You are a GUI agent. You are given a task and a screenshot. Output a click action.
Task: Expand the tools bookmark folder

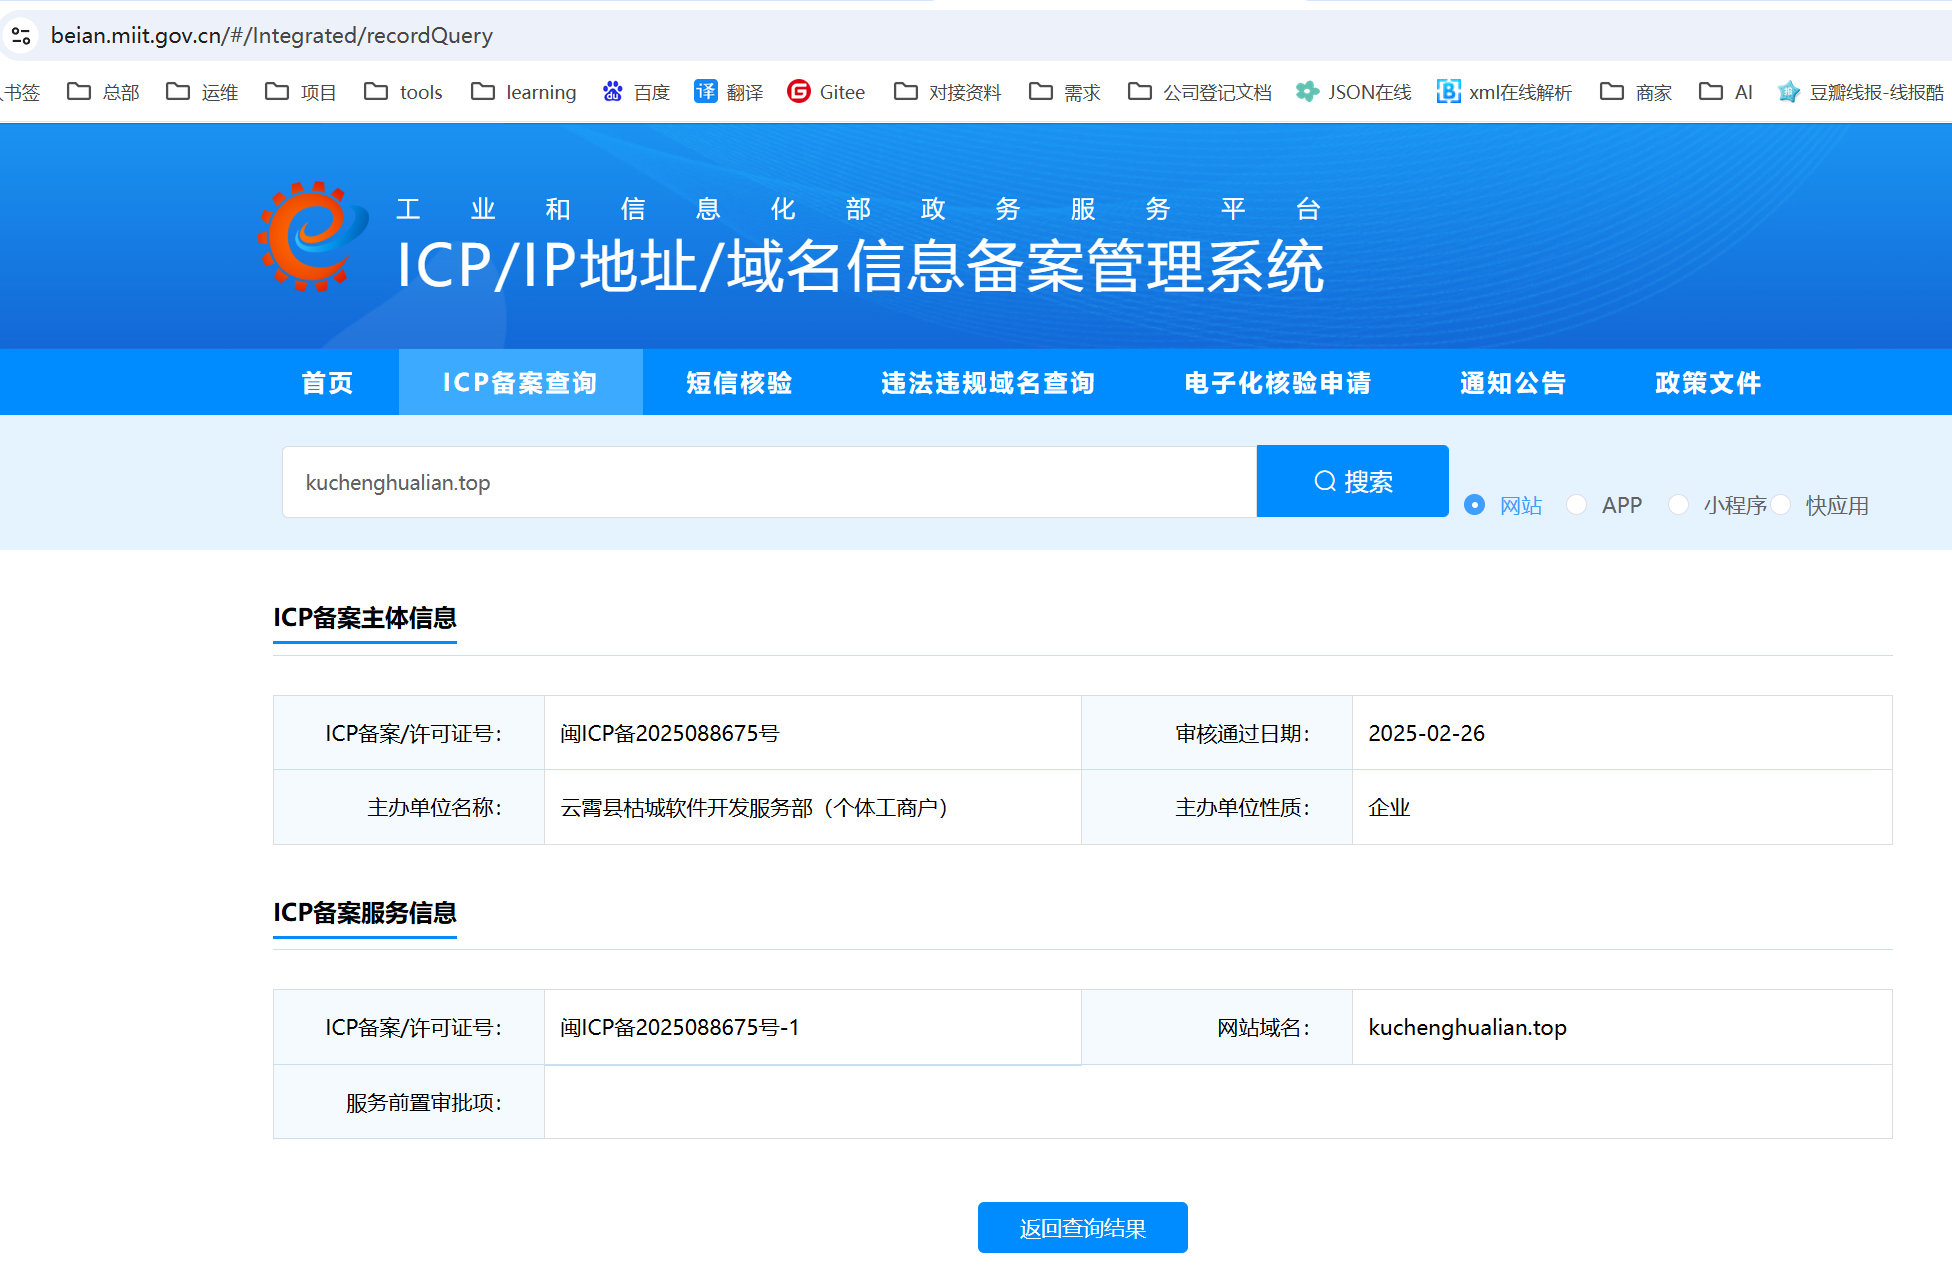click(x=403, y=92)
